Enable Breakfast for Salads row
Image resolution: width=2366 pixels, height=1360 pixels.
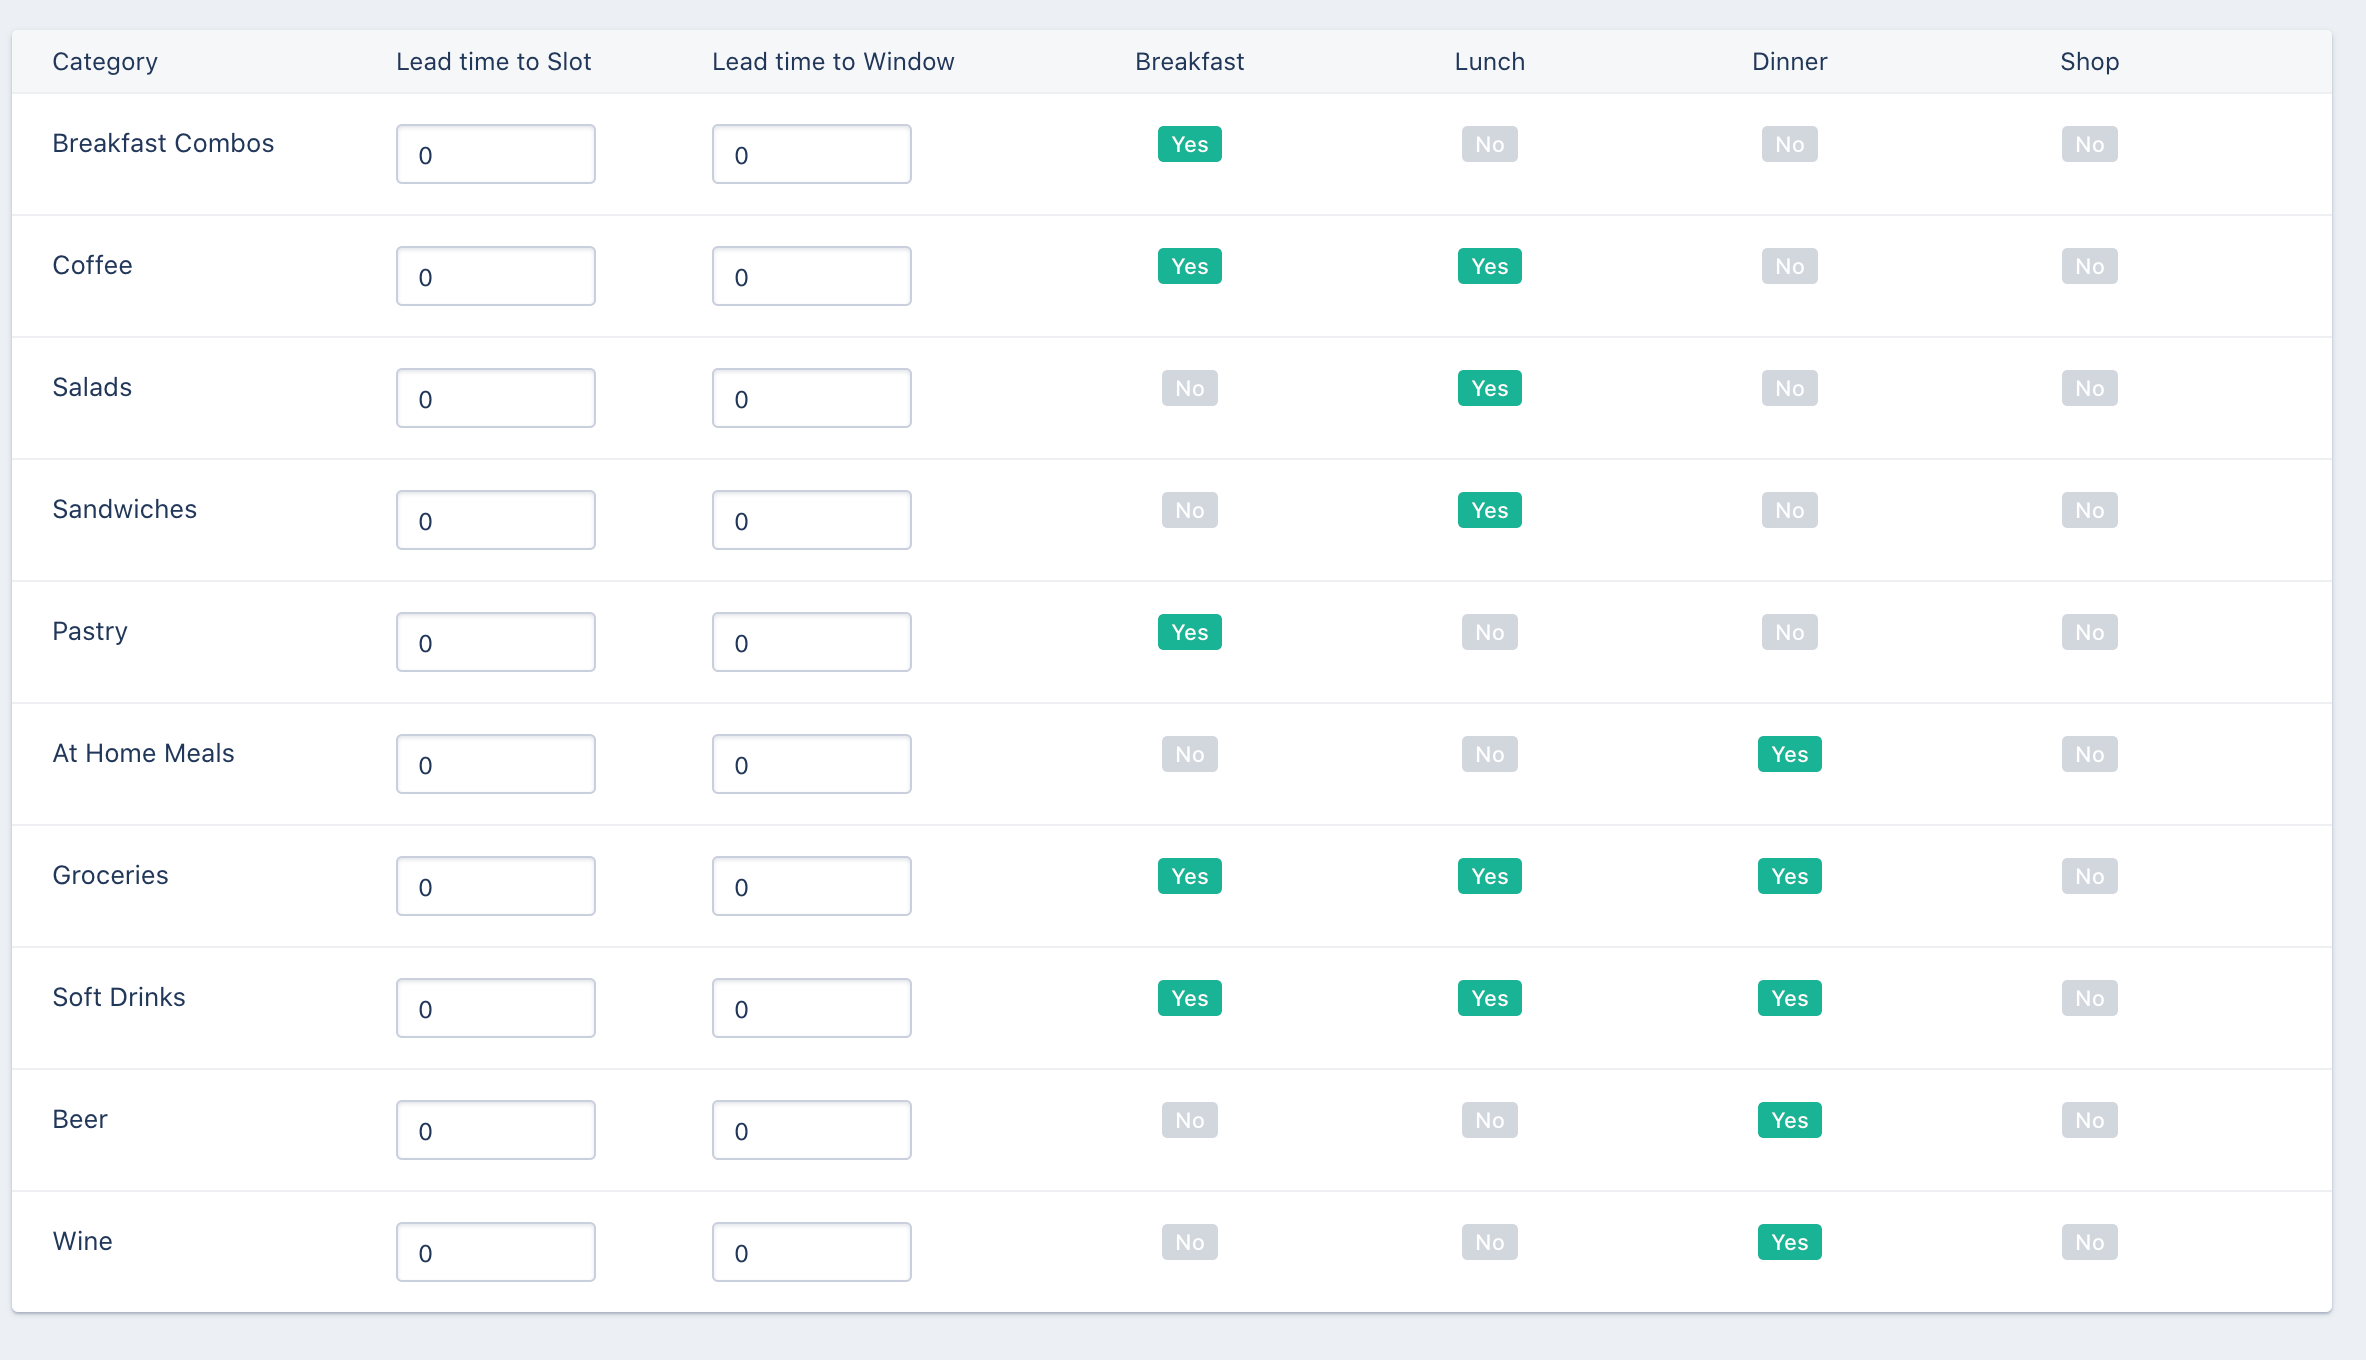click(x=1189, y=388)
